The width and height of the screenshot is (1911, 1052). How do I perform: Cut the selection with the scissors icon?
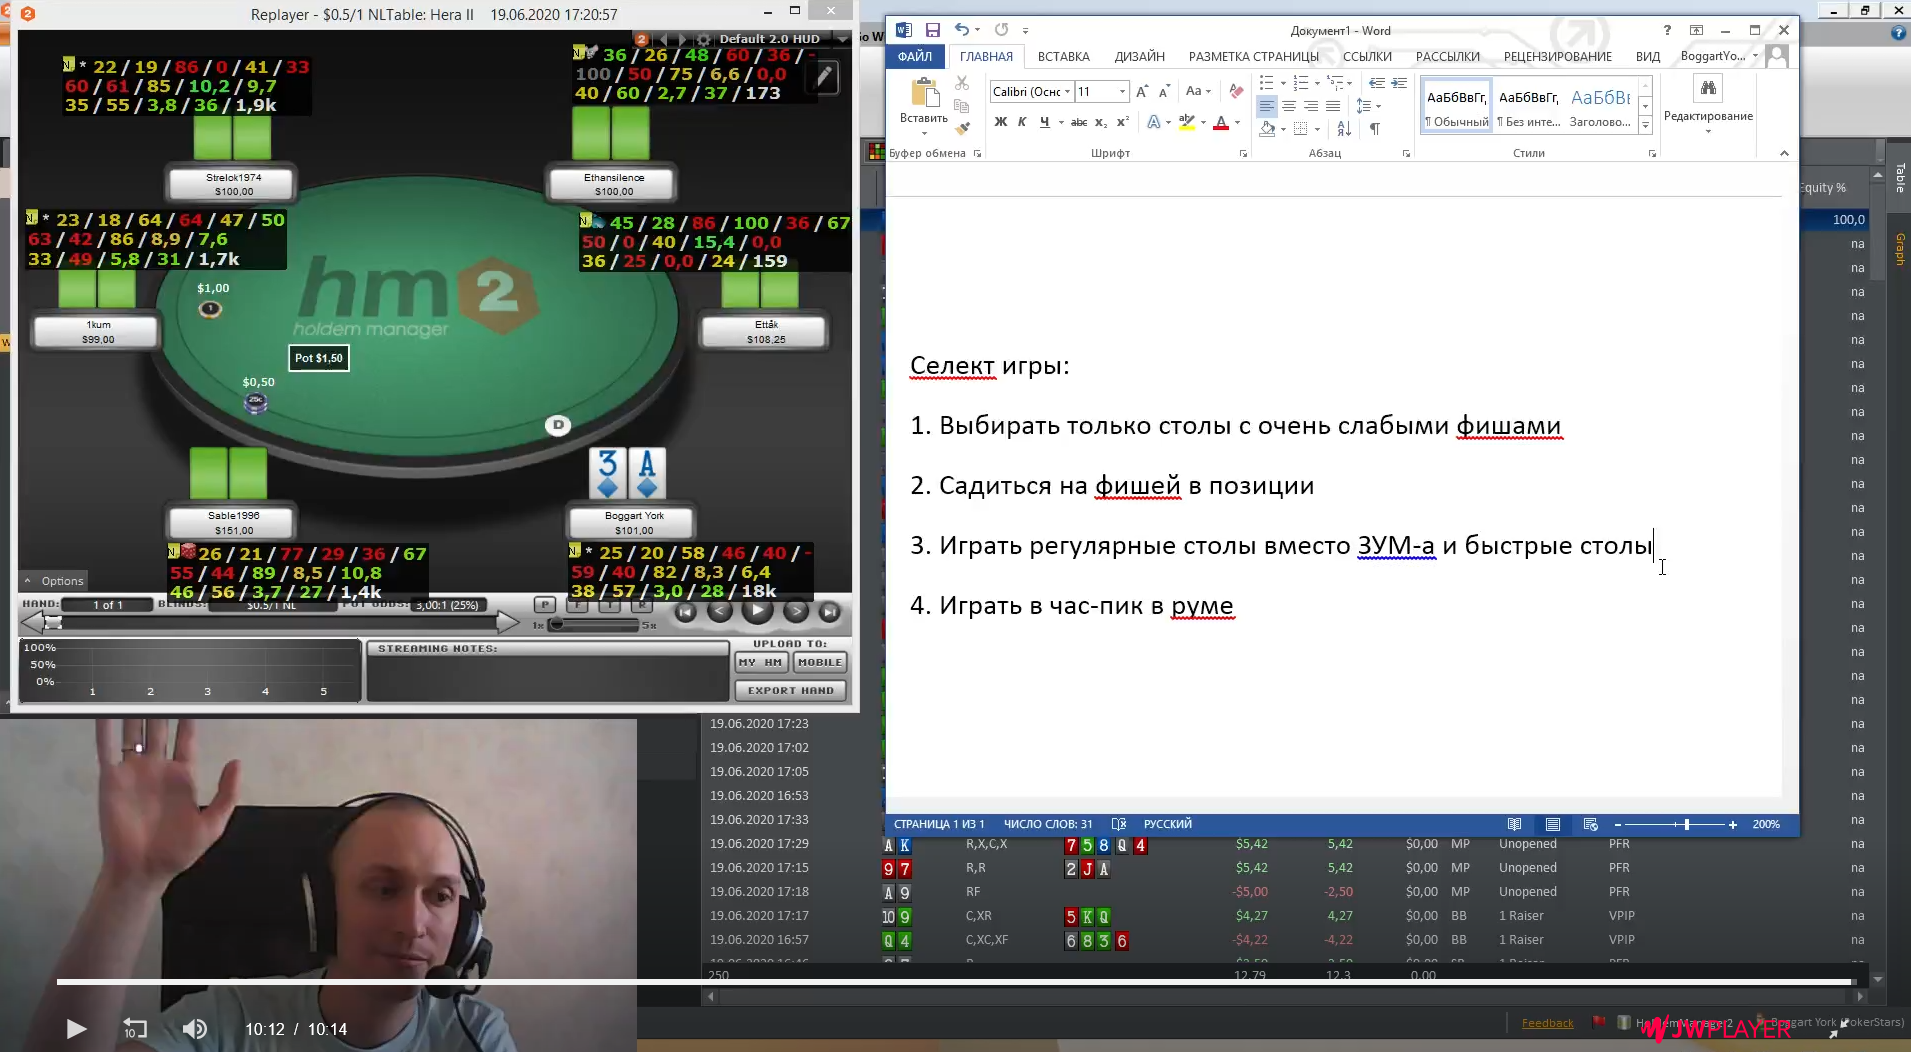[x=962, y=83]
